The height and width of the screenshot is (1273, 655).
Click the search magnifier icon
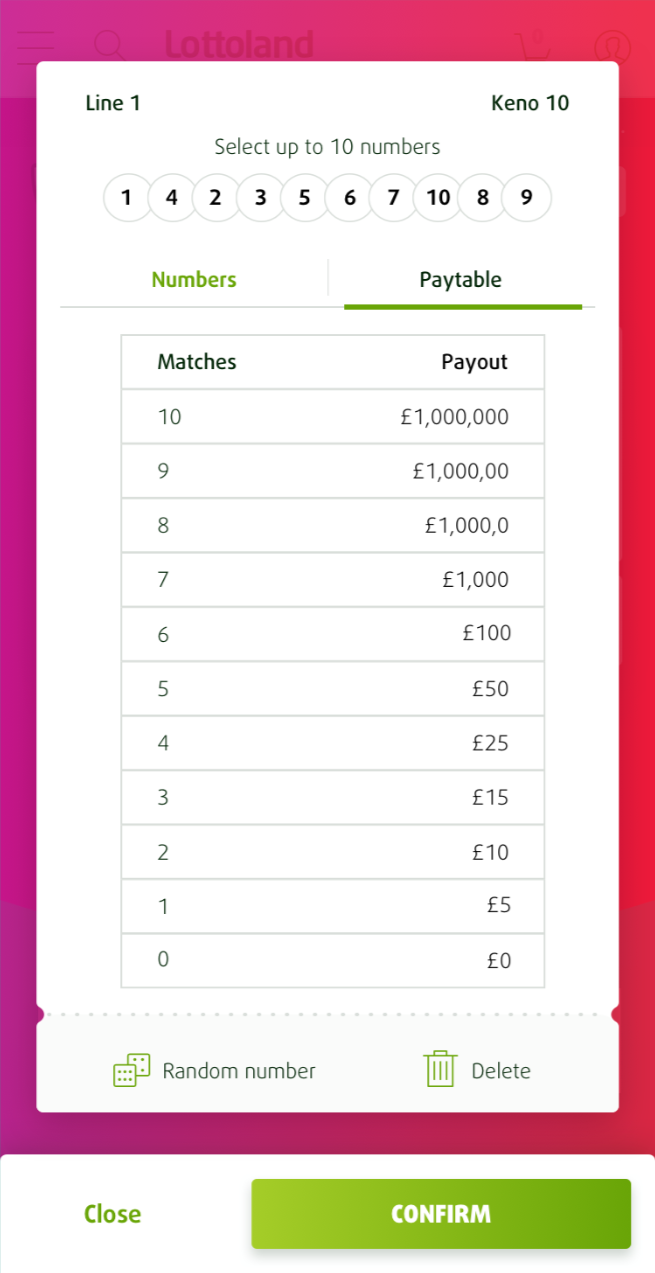[109, 46]
